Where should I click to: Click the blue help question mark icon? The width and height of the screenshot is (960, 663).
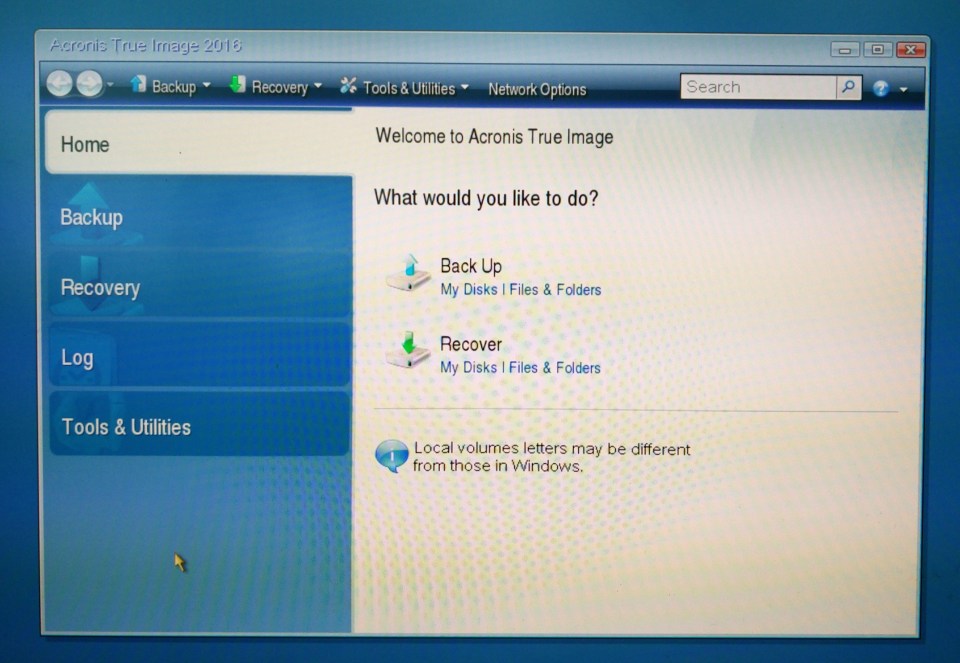880,89
